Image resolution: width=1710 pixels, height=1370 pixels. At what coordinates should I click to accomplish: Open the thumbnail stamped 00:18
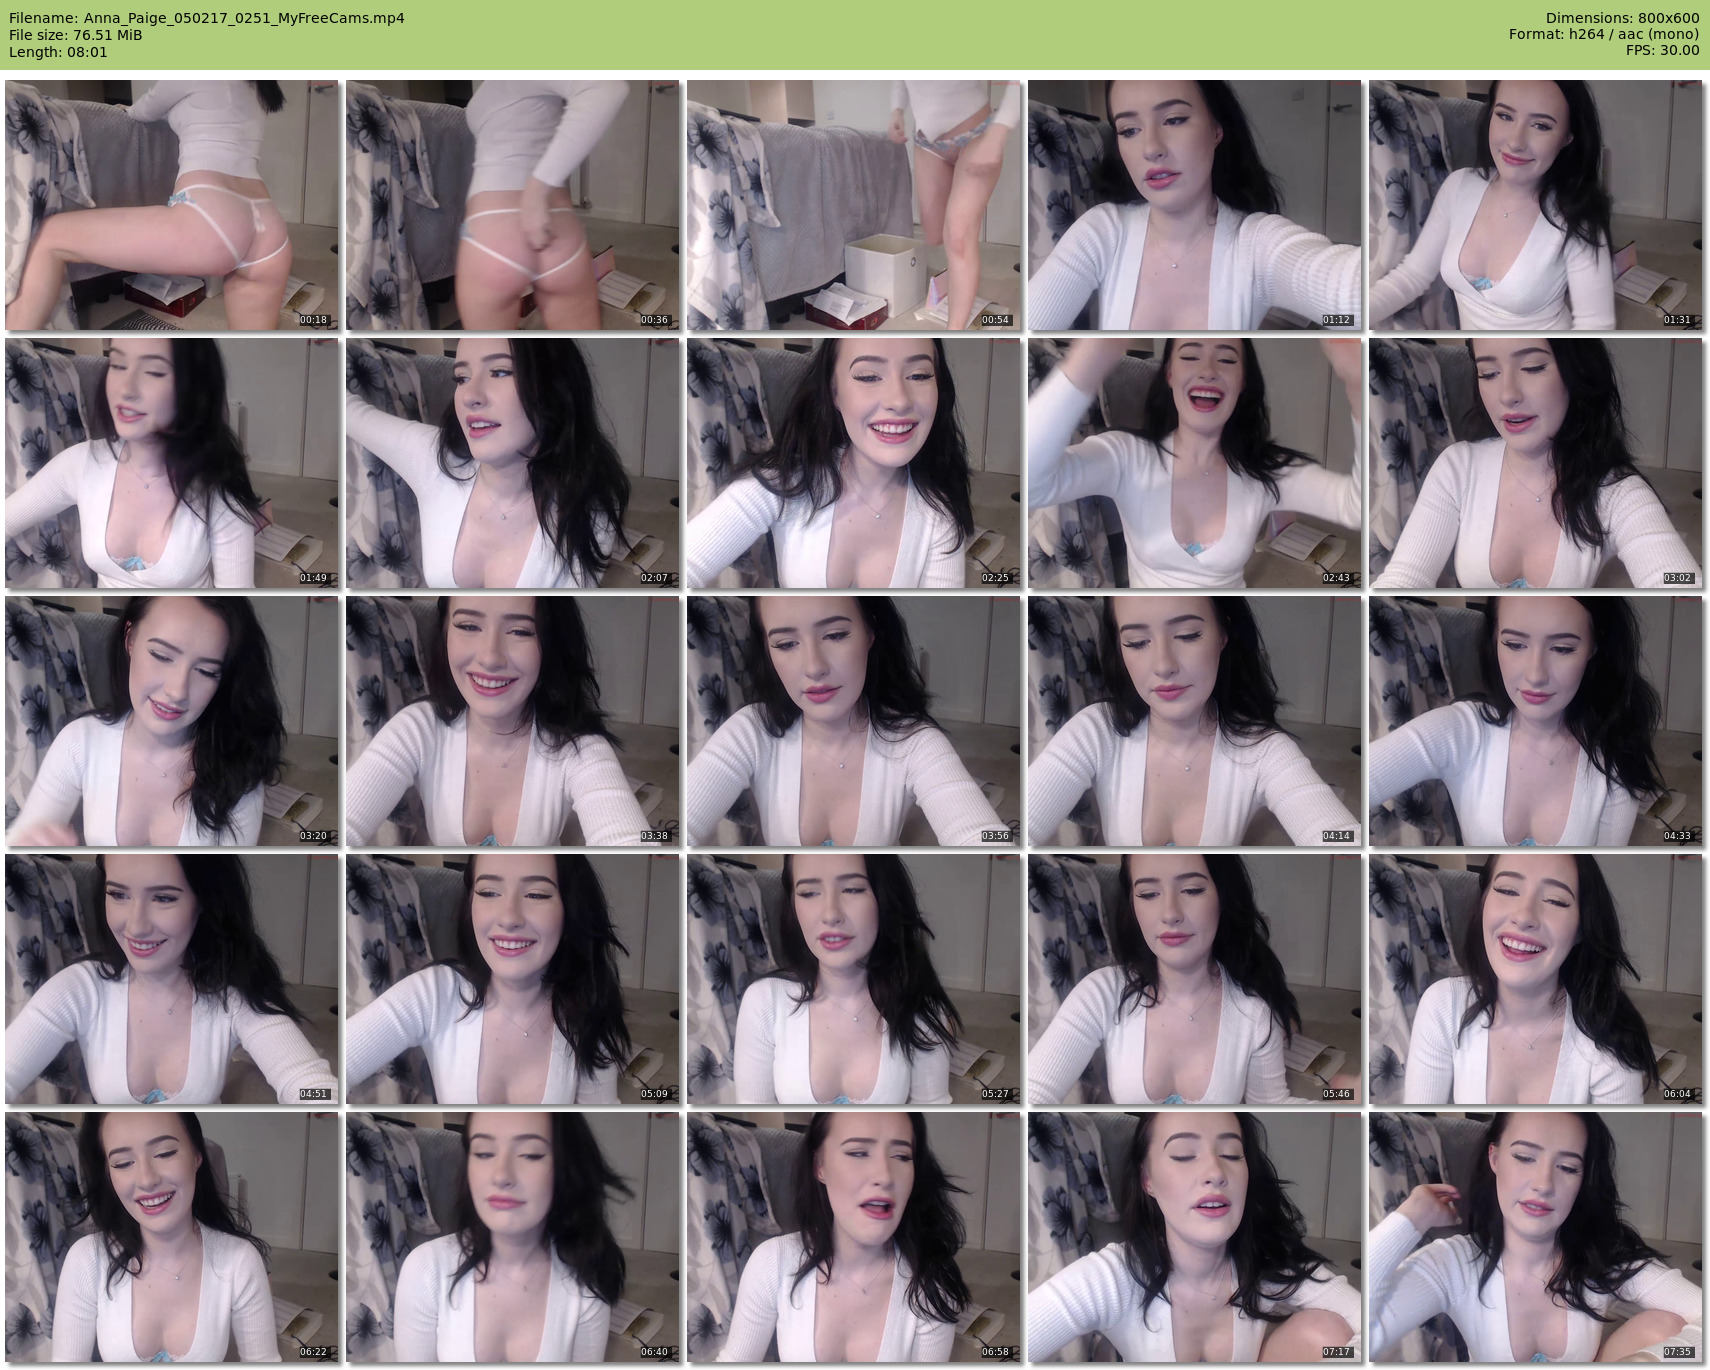(172, 205)
